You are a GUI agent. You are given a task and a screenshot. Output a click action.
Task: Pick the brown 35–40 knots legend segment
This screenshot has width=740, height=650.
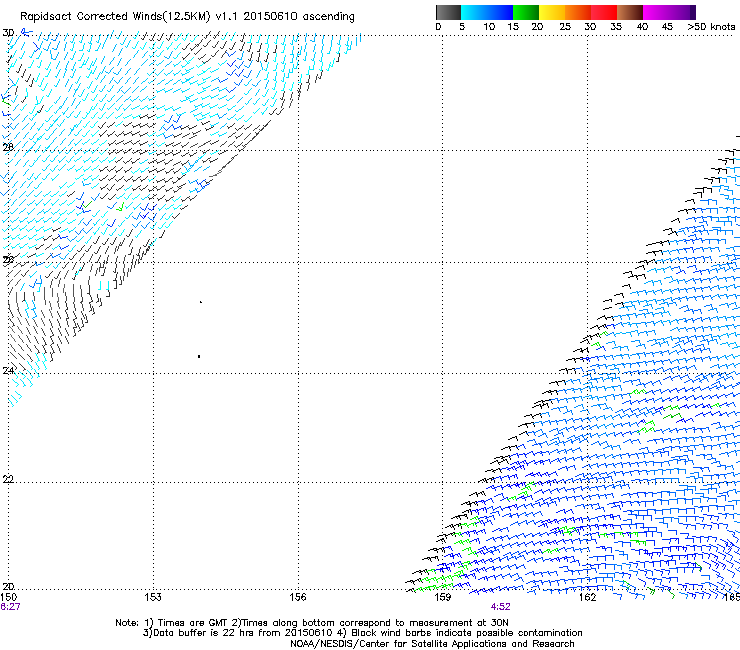click(x=630, y=12)
